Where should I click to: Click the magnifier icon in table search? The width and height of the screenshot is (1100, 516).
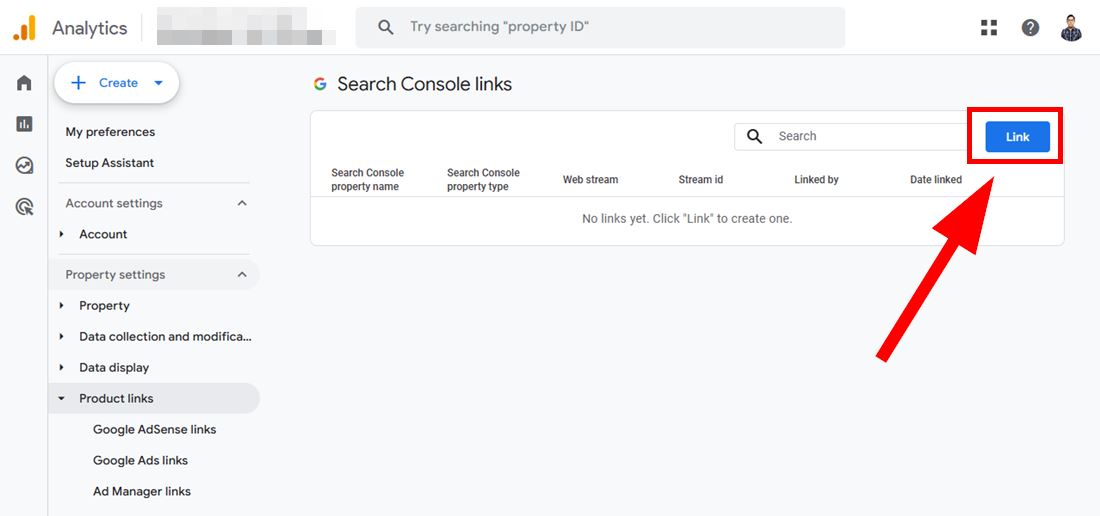pos(754,136)
